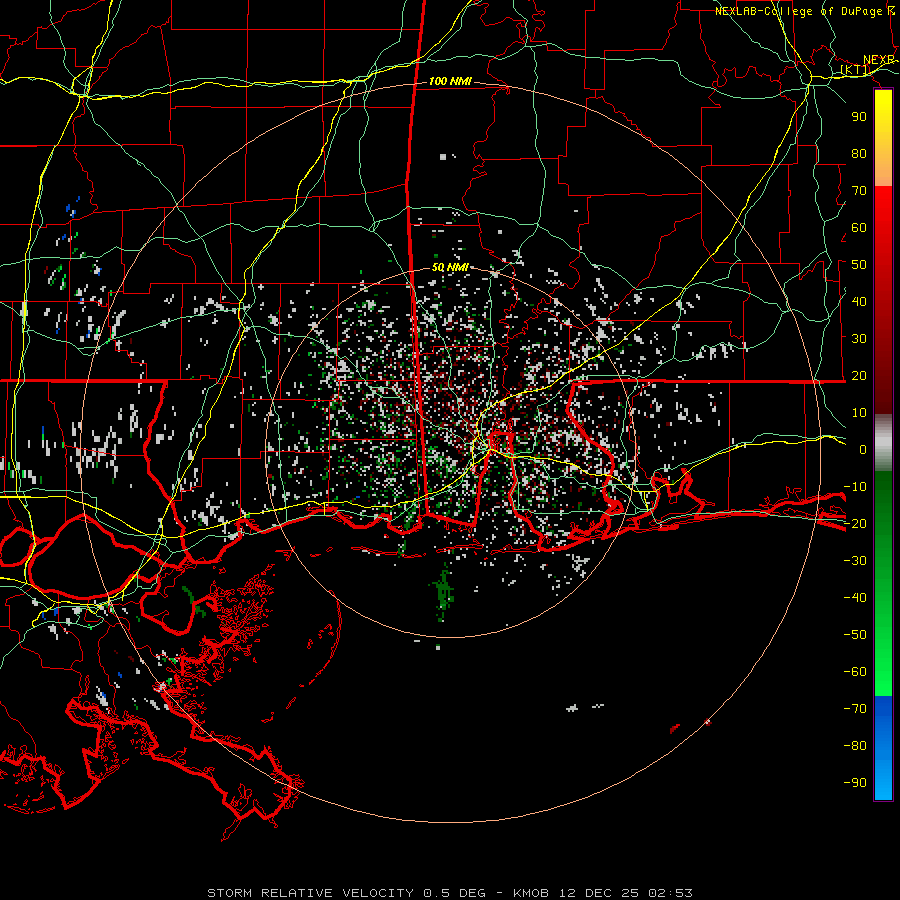The image size is (900, 900).
Task: Click the 100 NMI range ring label
Action: coord(450,81)
